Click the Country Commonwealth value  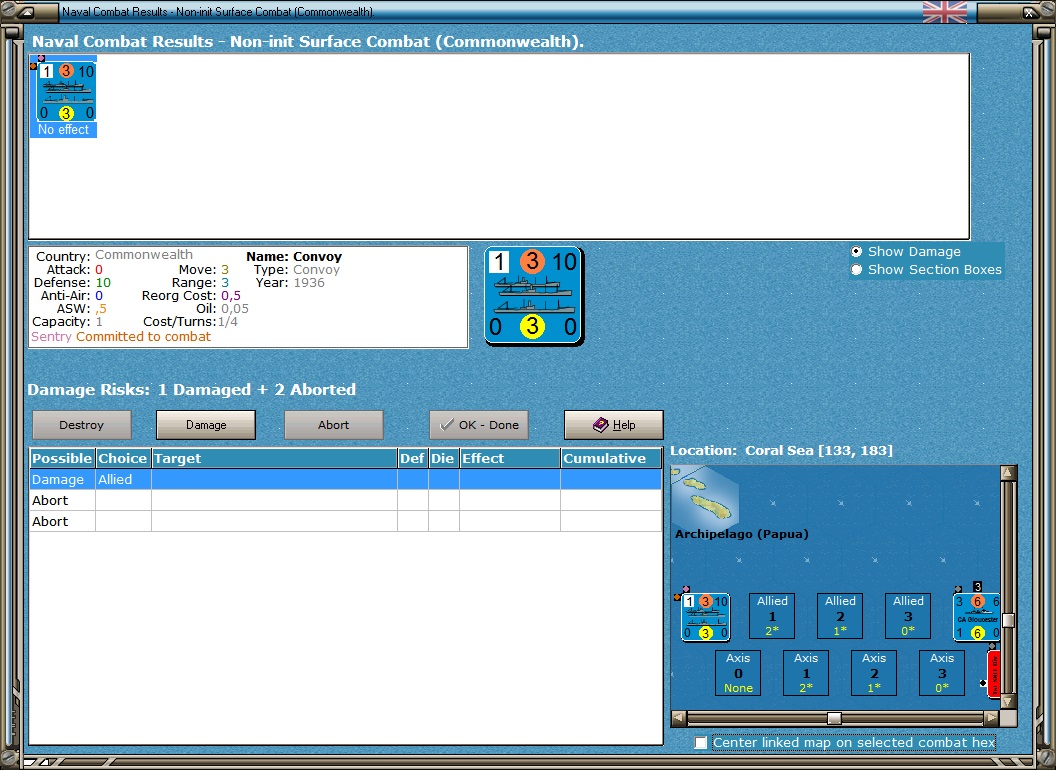coord(143,255)
